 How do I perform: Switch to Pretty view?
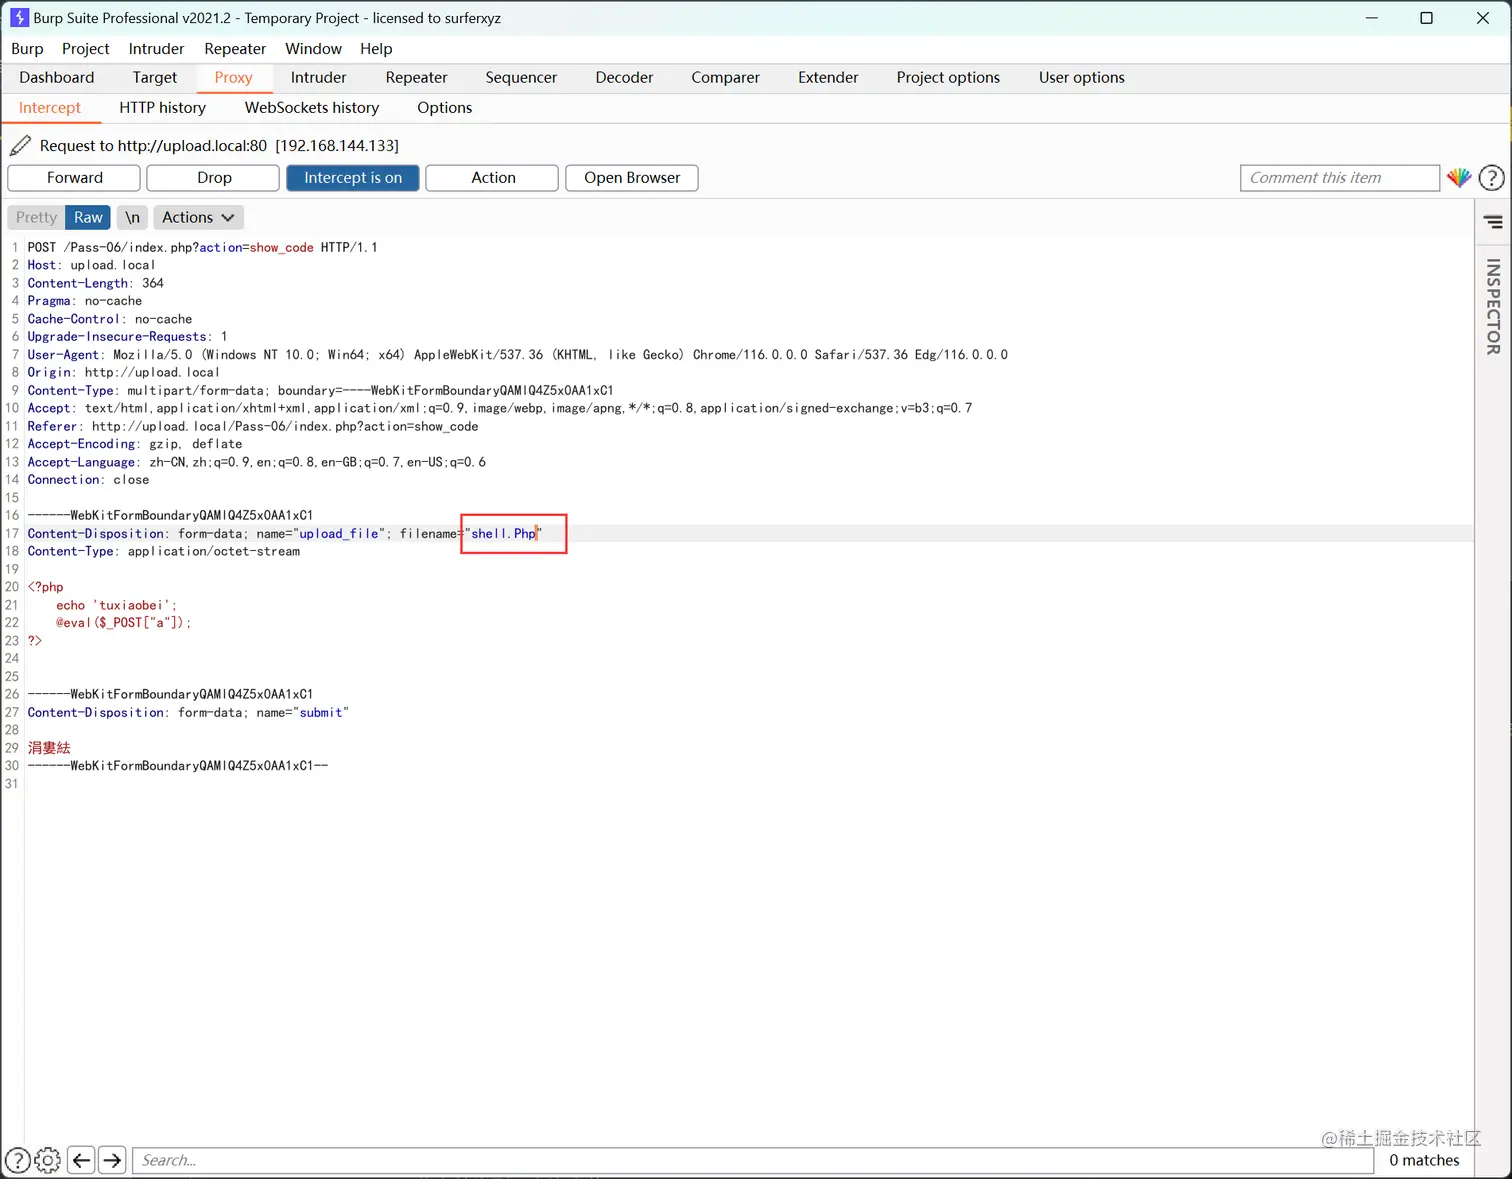coord(36,218)
